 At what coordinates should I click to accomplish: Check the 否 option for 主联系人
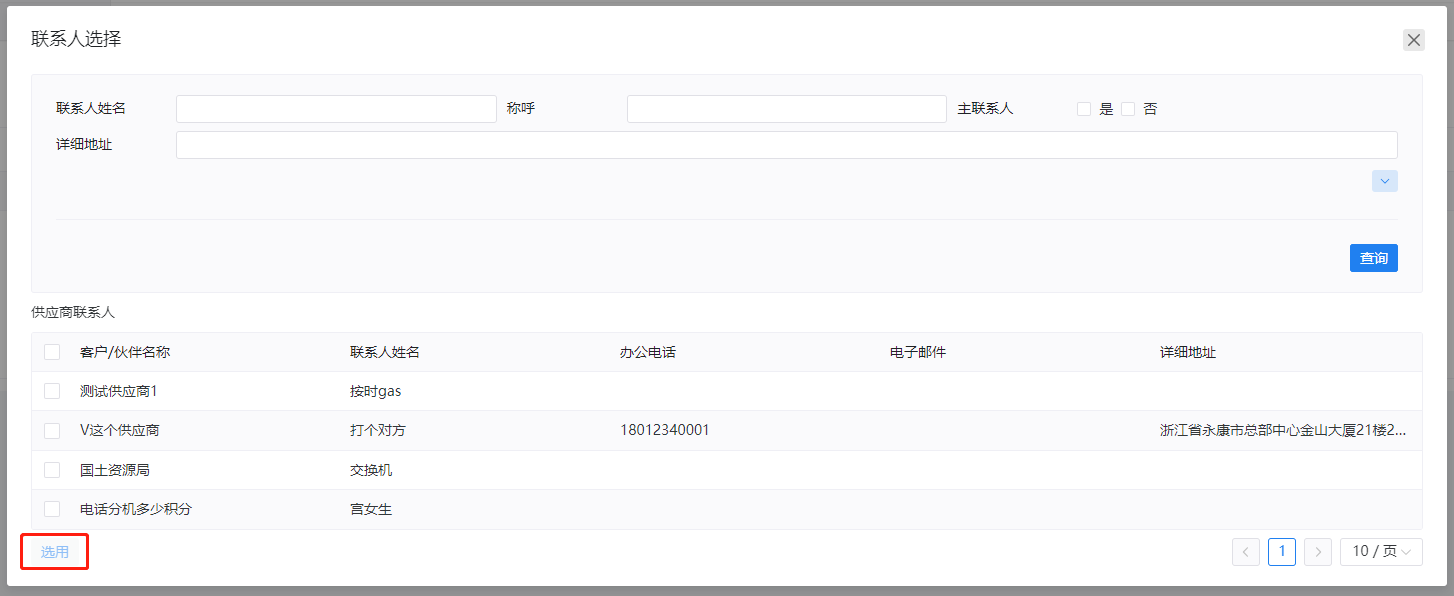(1128, 109)
